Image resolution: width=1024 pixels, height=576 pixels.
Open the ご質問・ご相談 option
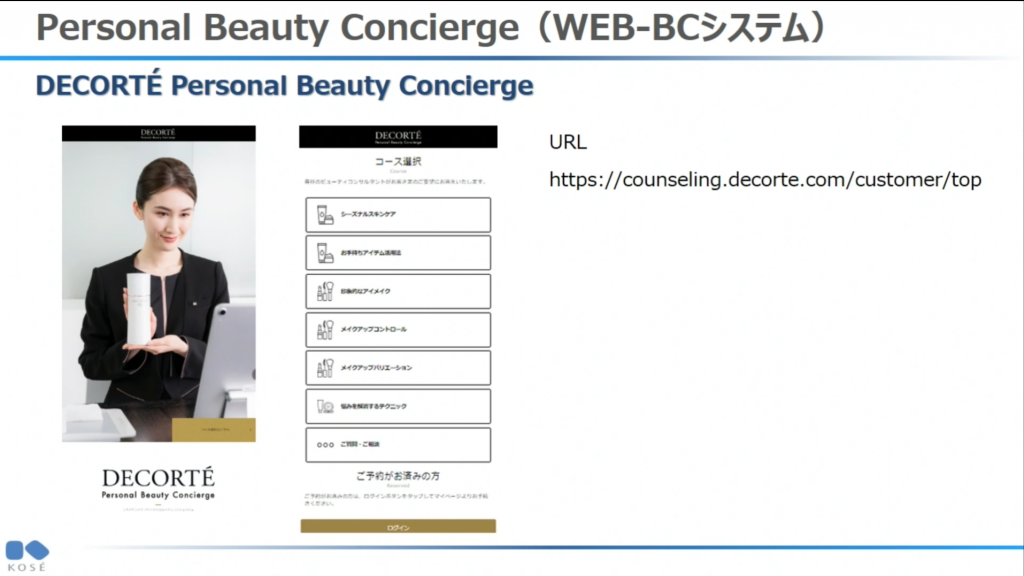[x=398, y=444]
